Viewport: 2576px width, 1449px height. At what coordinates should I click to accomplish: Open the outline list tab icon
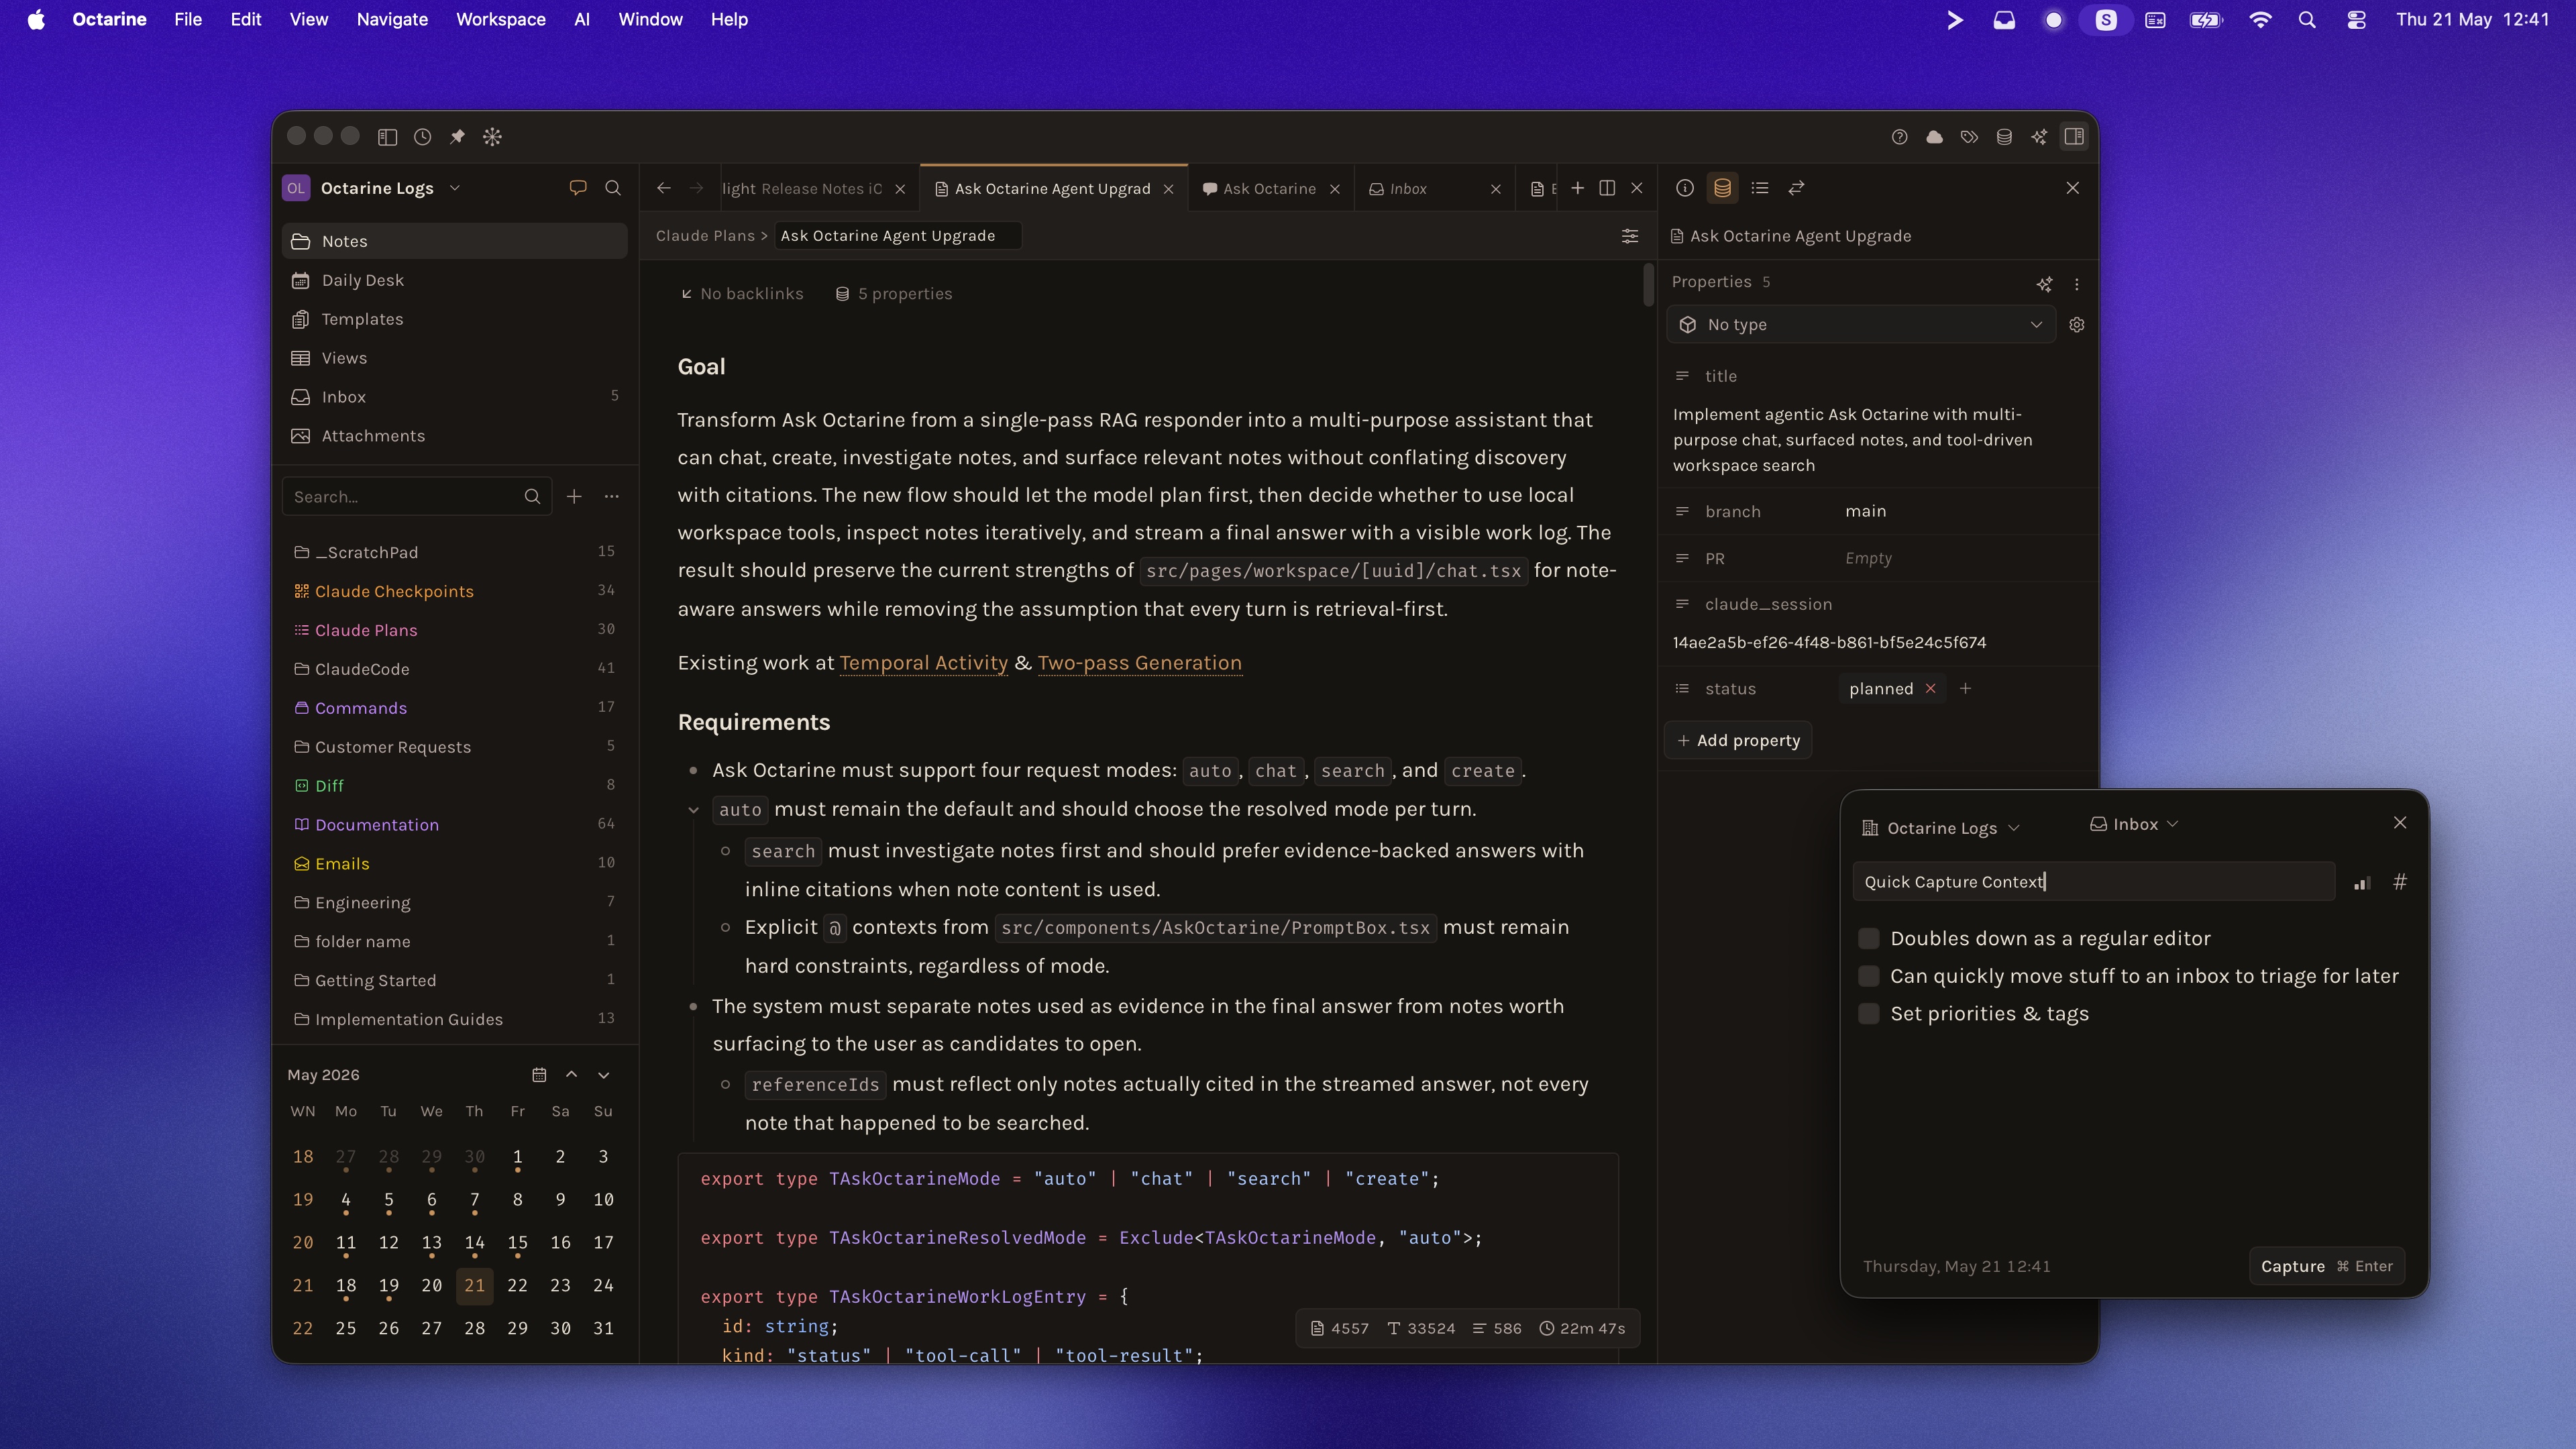1760,188
